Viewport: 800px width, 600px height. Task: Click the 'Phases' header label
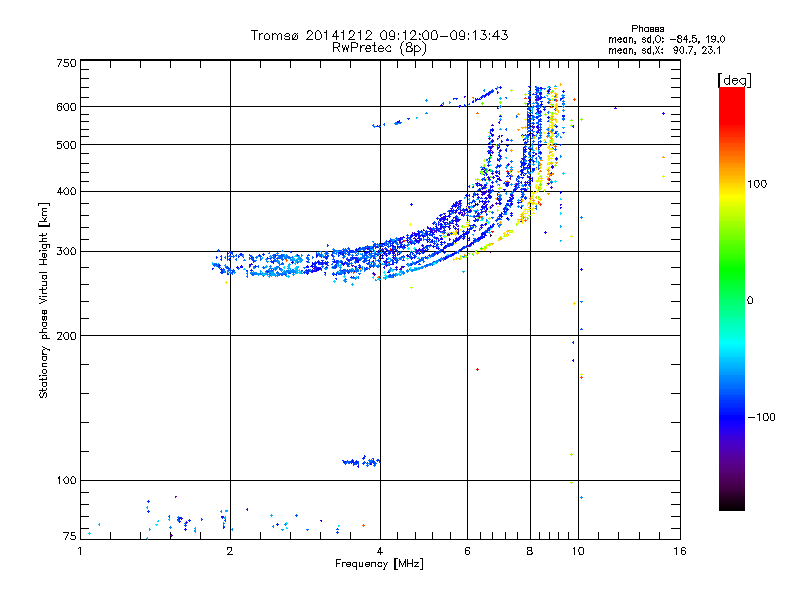(647, 29)
